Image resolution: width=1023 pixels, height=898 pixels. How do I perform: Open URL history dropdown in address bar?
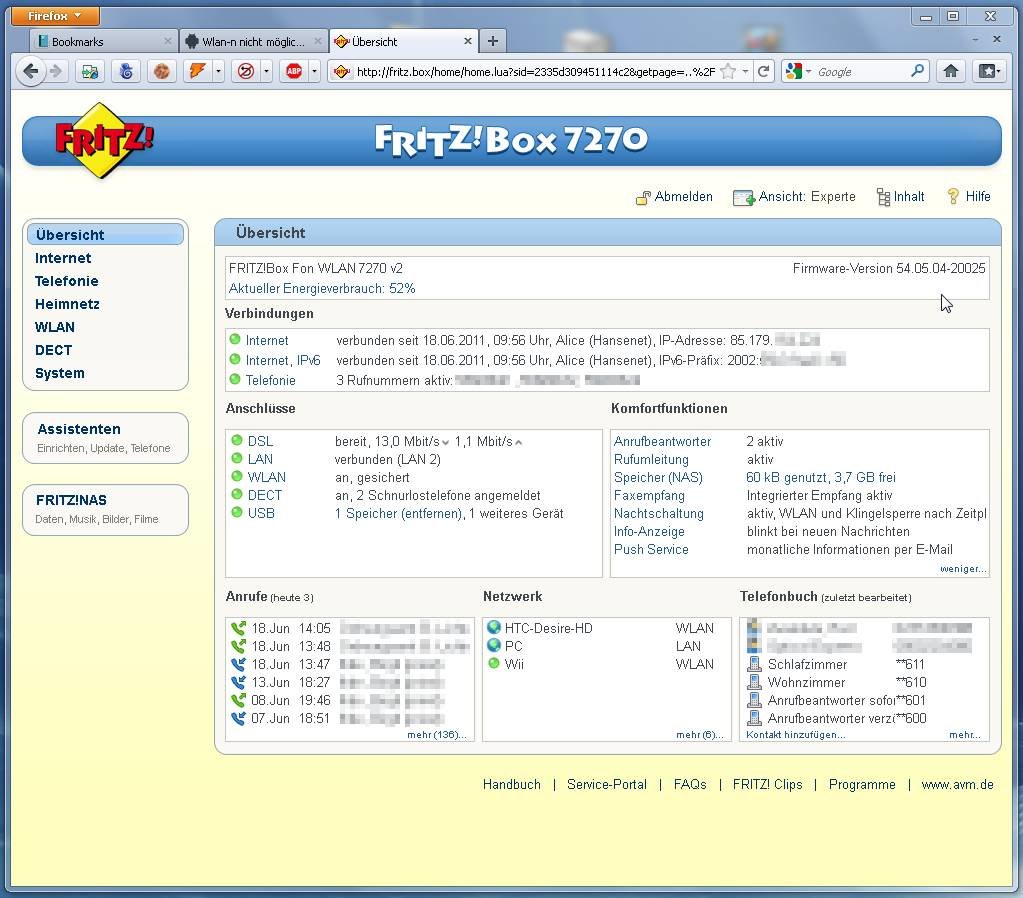pos(745,71)
